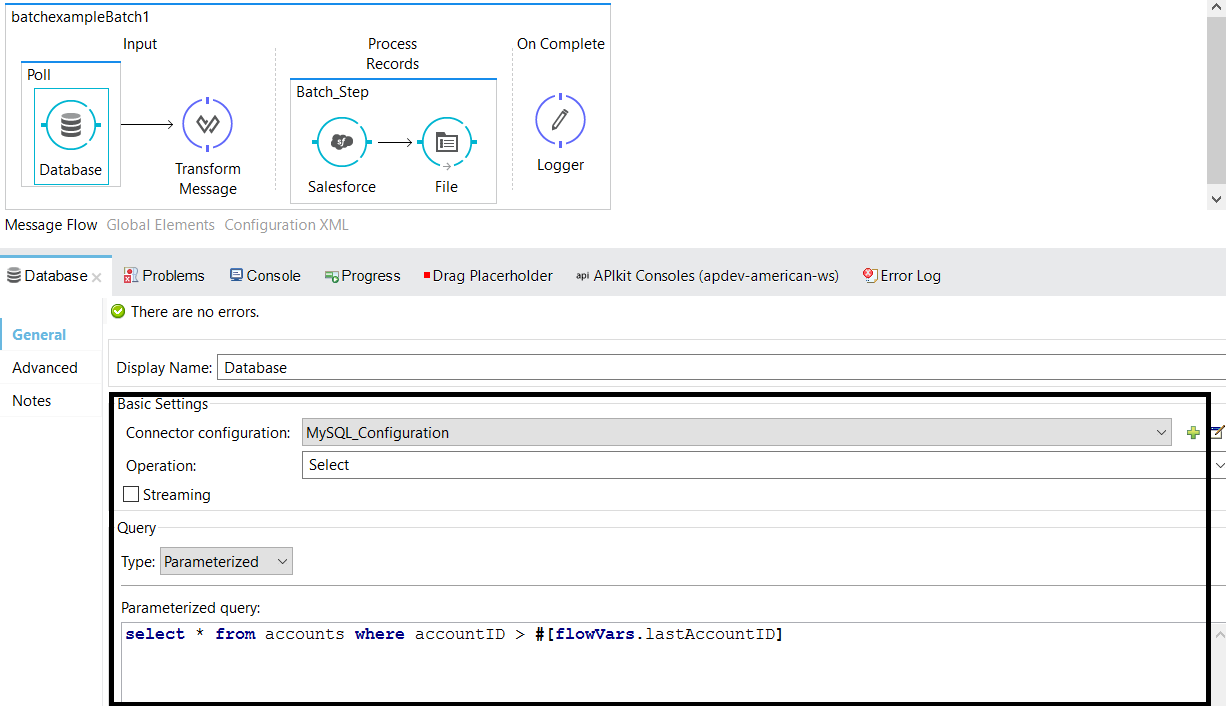Enable the Streaming checkbox

click(x=131, y=494)
